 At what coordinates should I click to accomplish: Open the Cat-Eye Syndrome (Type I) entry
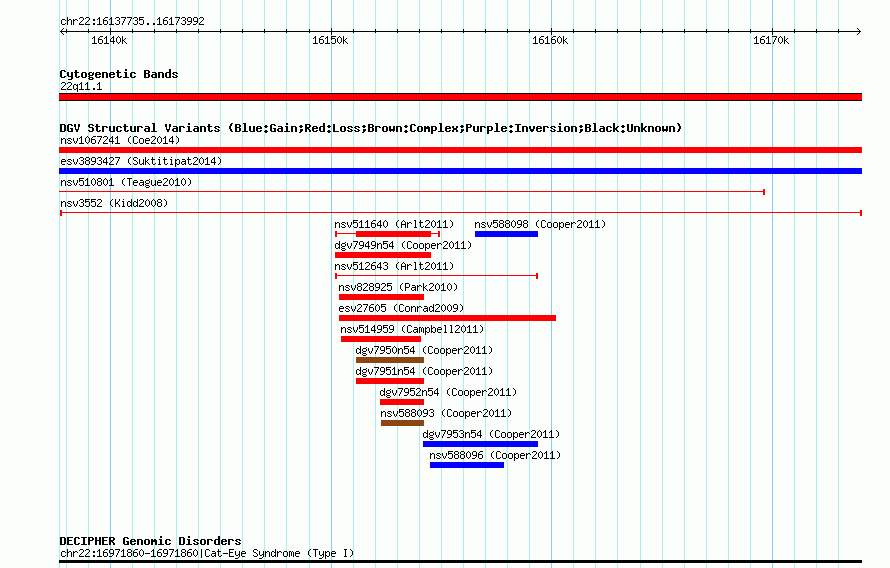point(207,553)
